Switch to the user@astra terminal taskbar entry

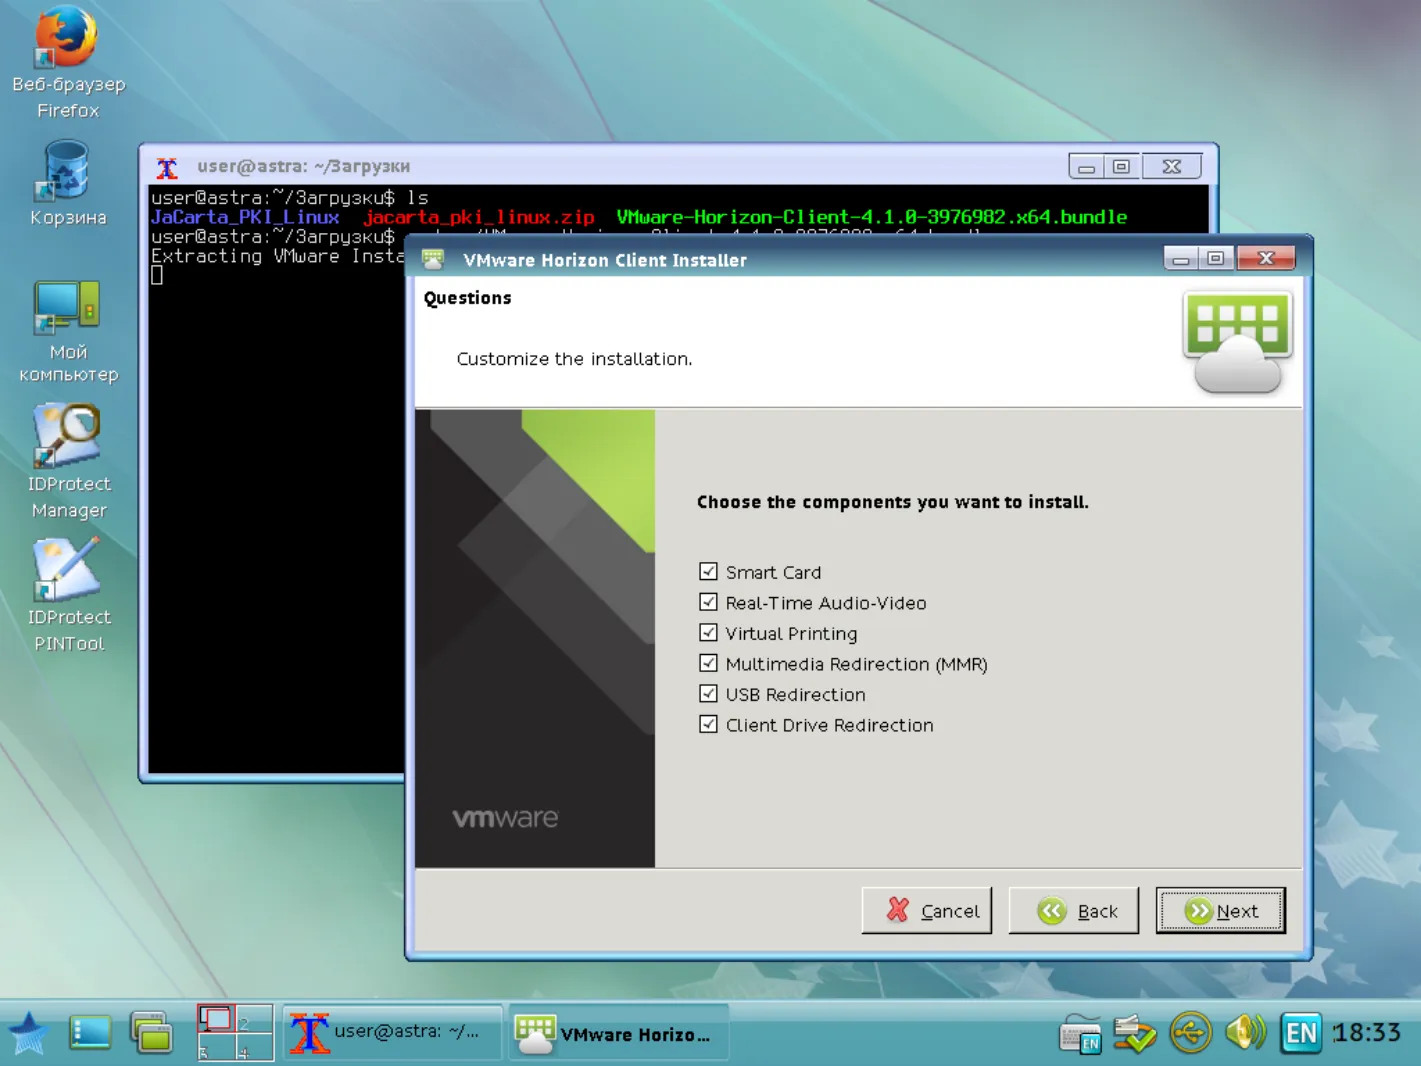tap(392, 1033)
